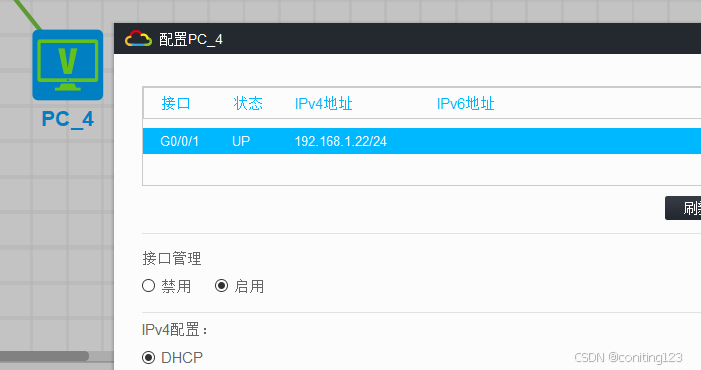This screenshot has height=370, width=701.
Task: Choose DHCP for IPv4 configuration
Action: (148, 357)
